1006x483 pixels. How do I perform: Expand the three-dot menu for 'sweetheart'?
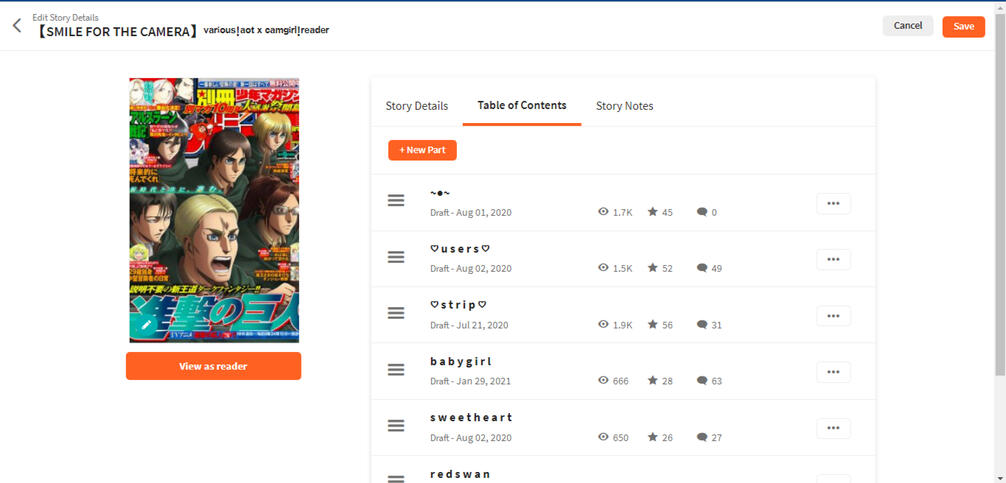(833, 428)
